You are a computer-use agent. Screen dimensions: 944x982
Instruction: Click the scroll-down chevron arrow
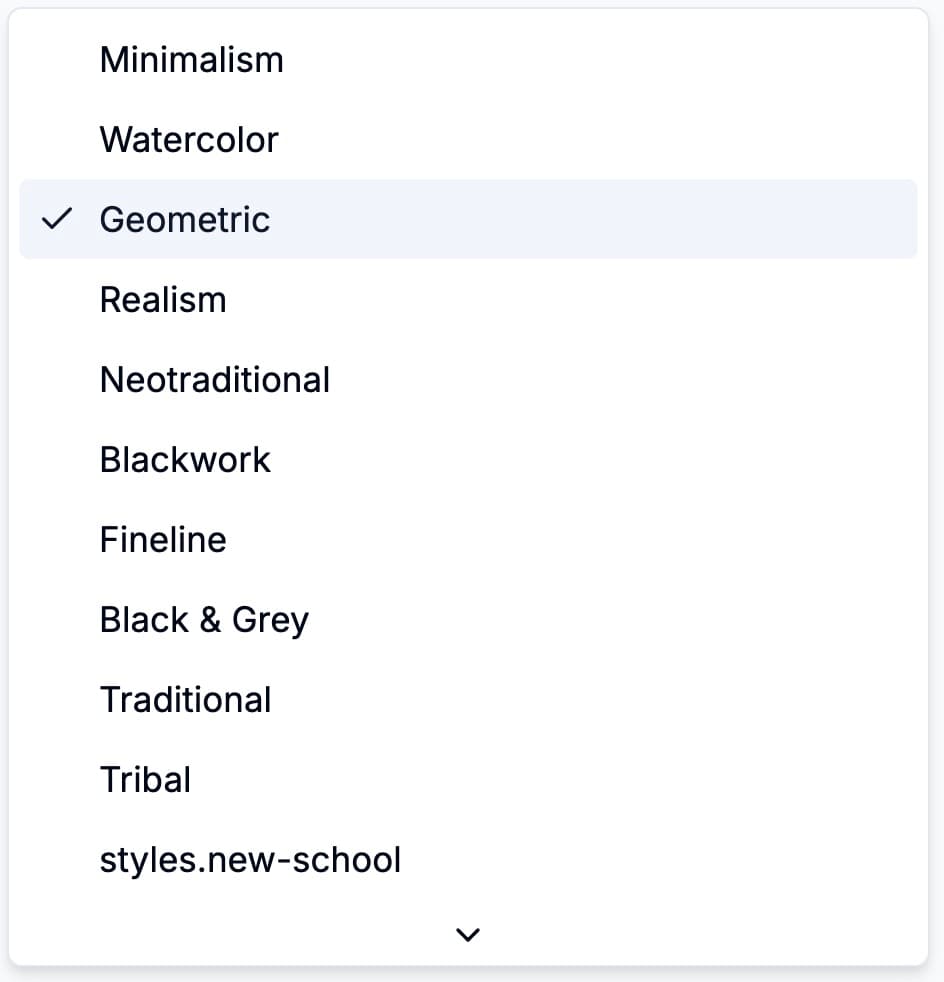click(x=468, y=934)
